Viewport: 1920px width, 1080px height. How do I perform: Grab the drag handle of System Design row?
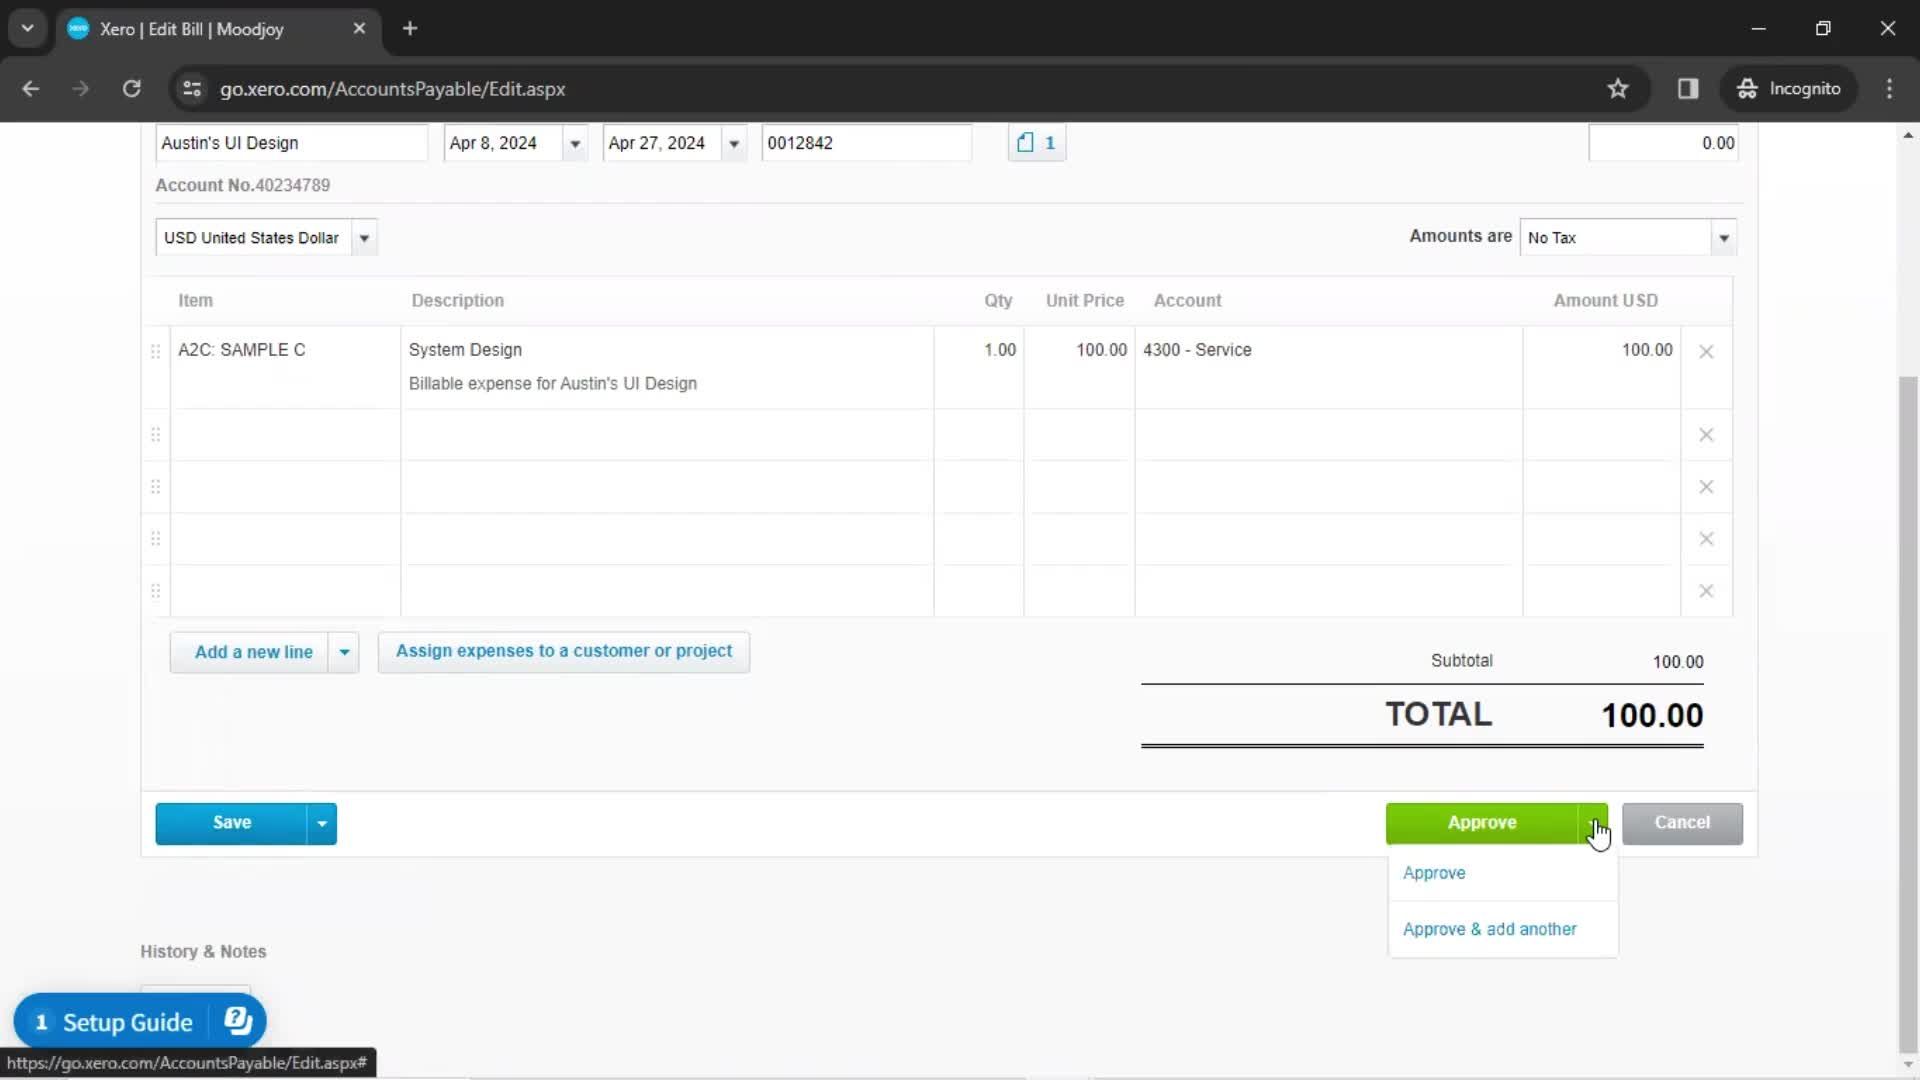(155, 351)
